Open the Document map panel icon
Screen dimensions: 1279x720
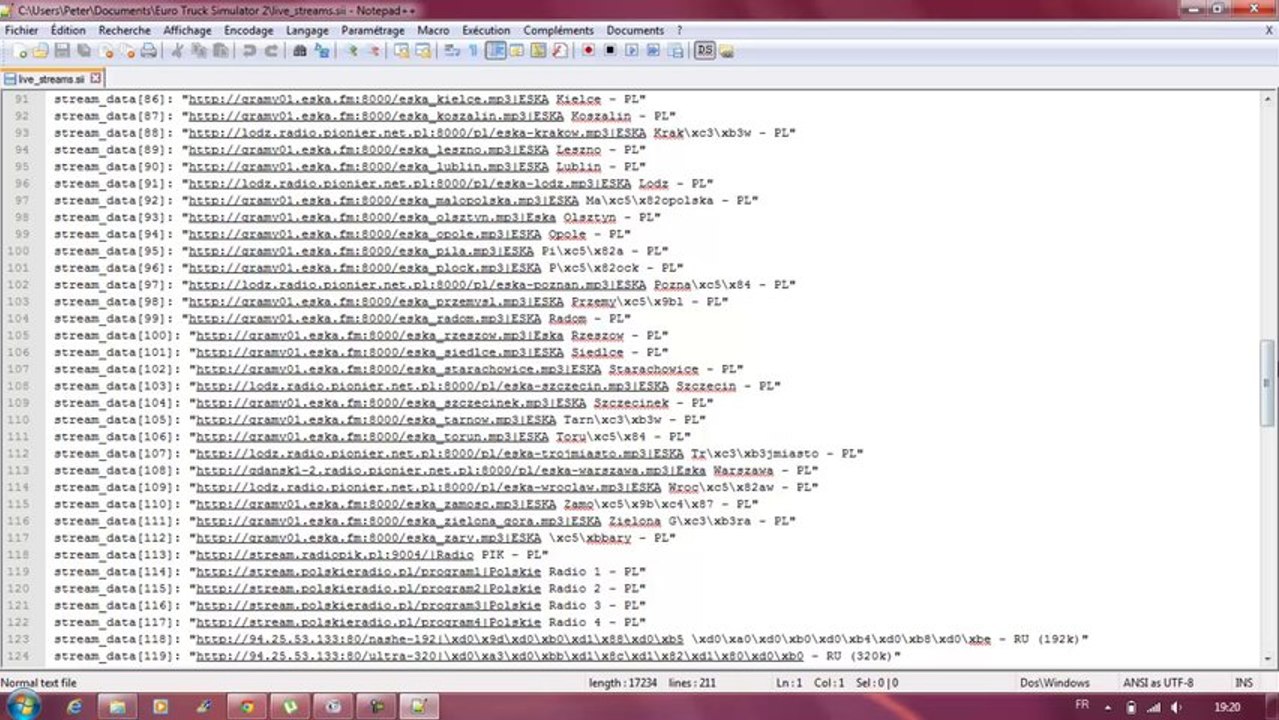(x=538, y=50)
